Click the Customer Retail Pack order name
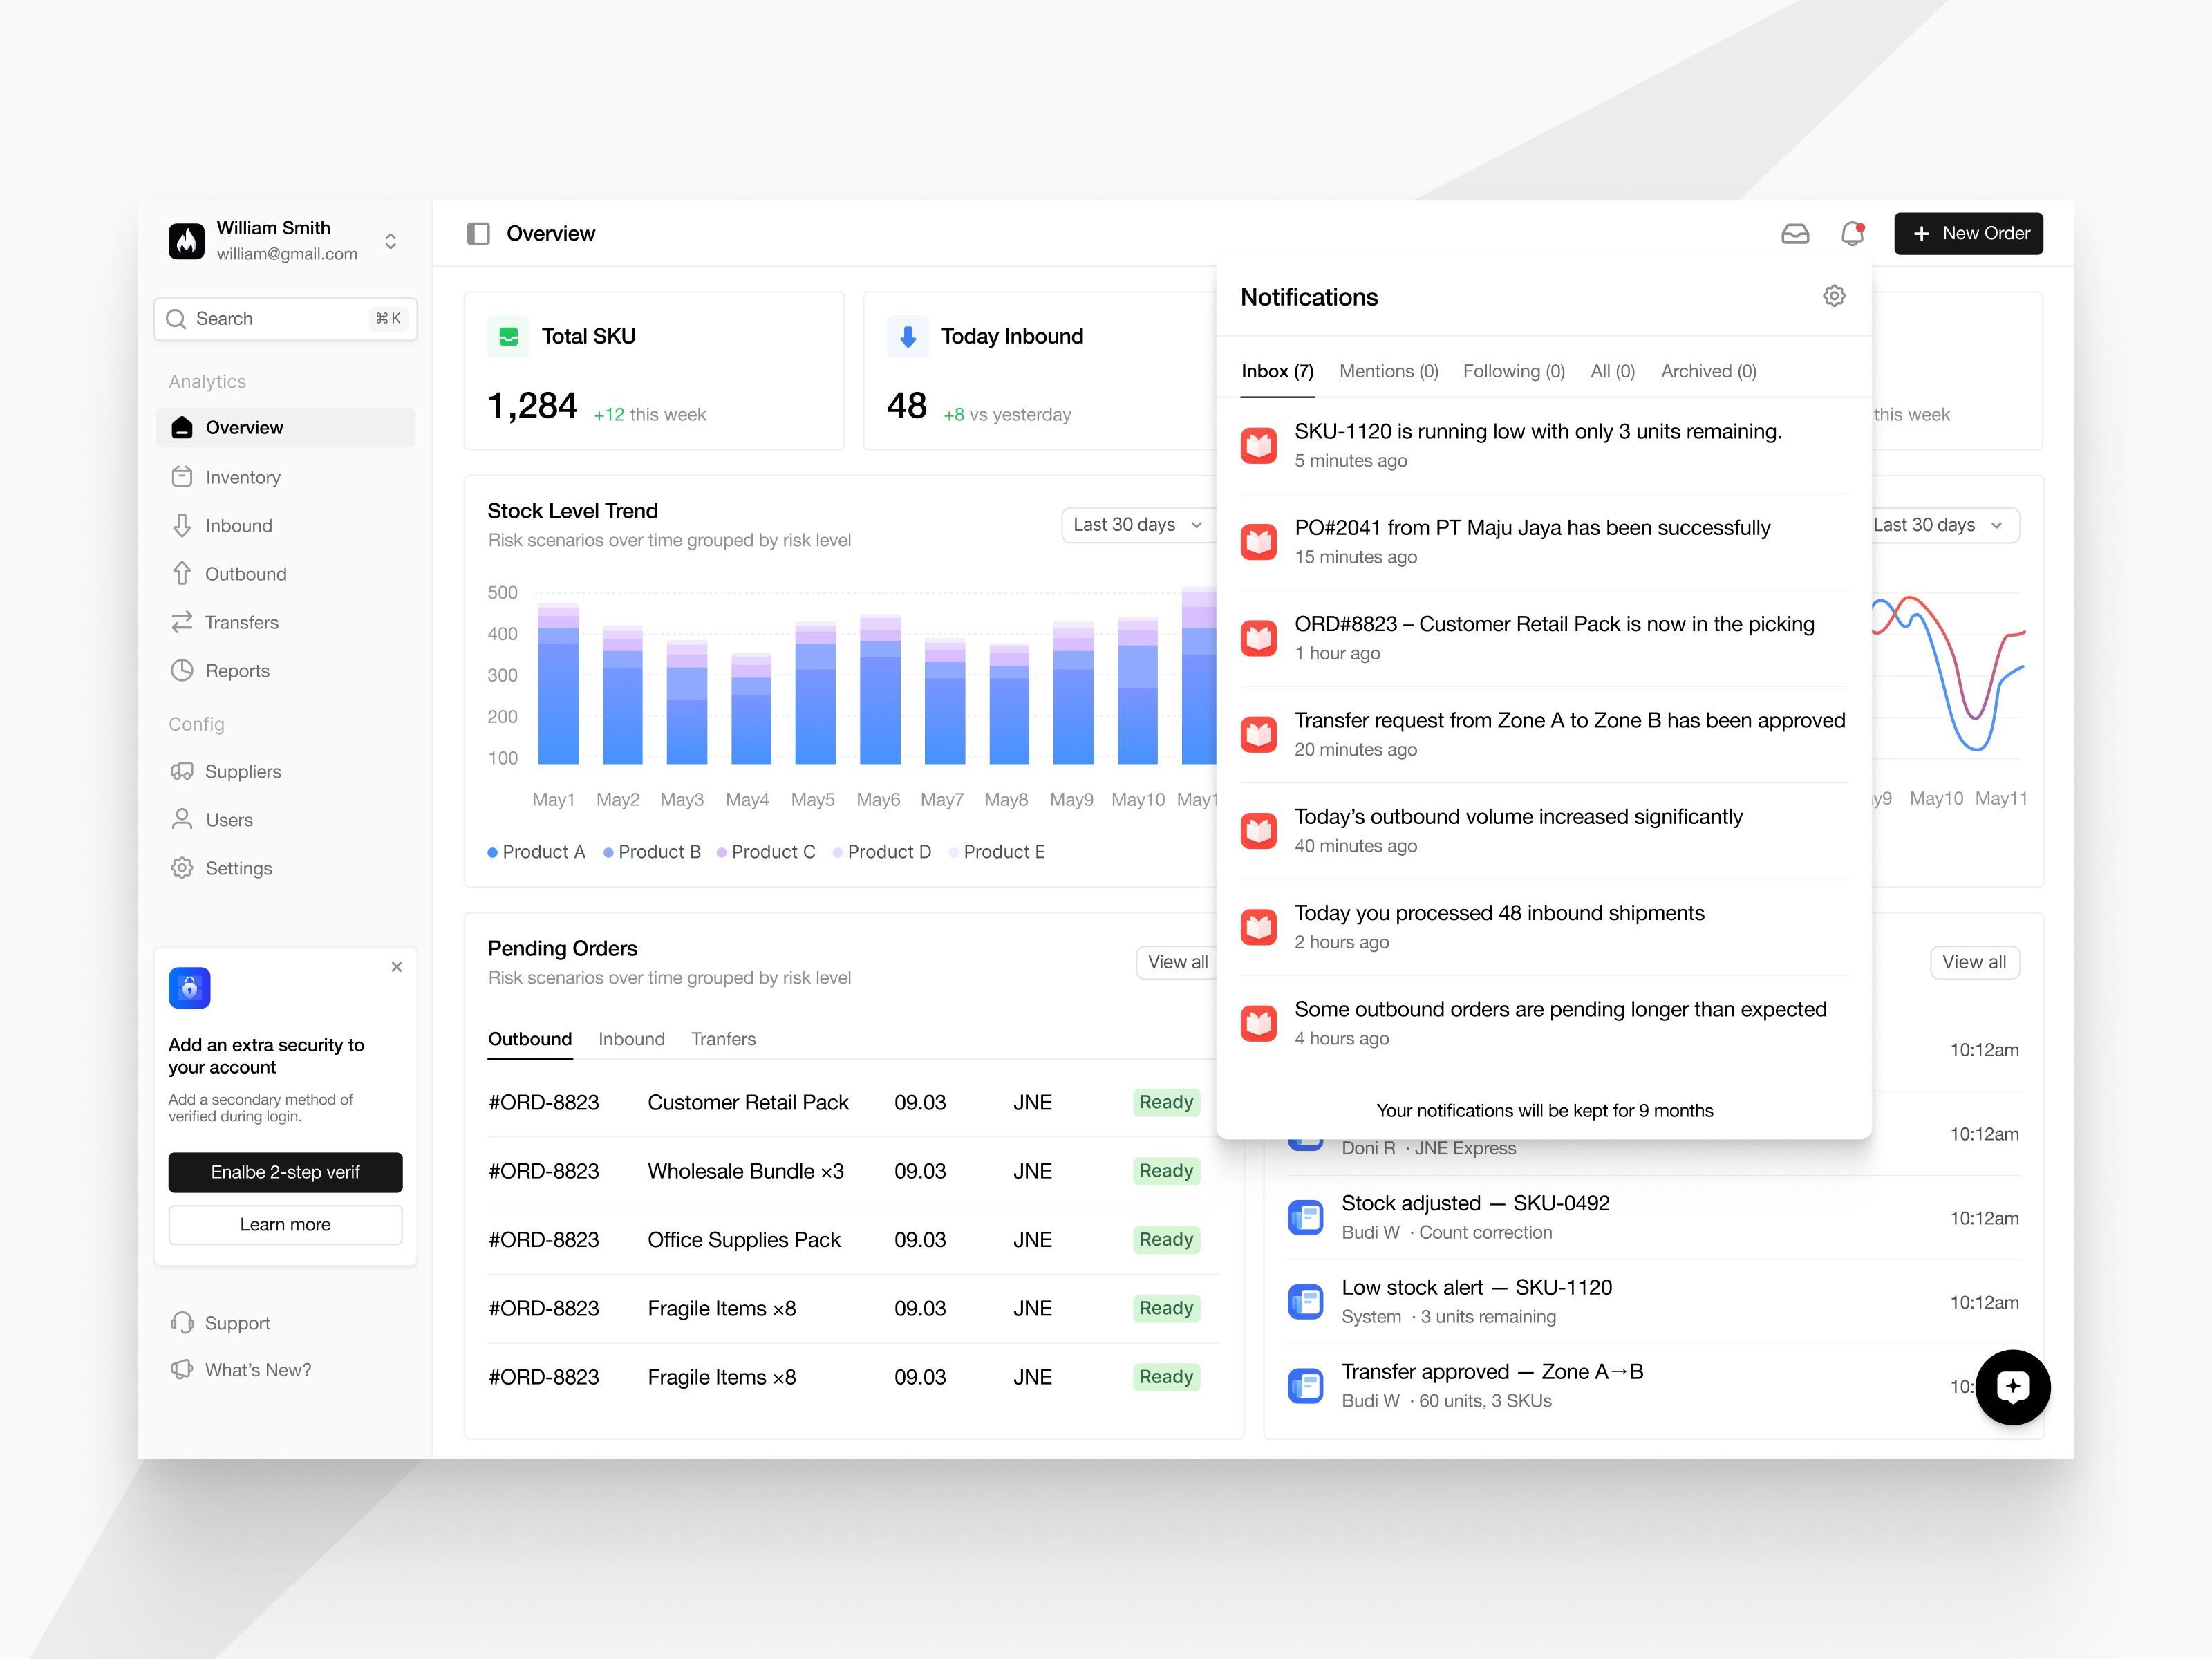 click(x=747, y=1102)
